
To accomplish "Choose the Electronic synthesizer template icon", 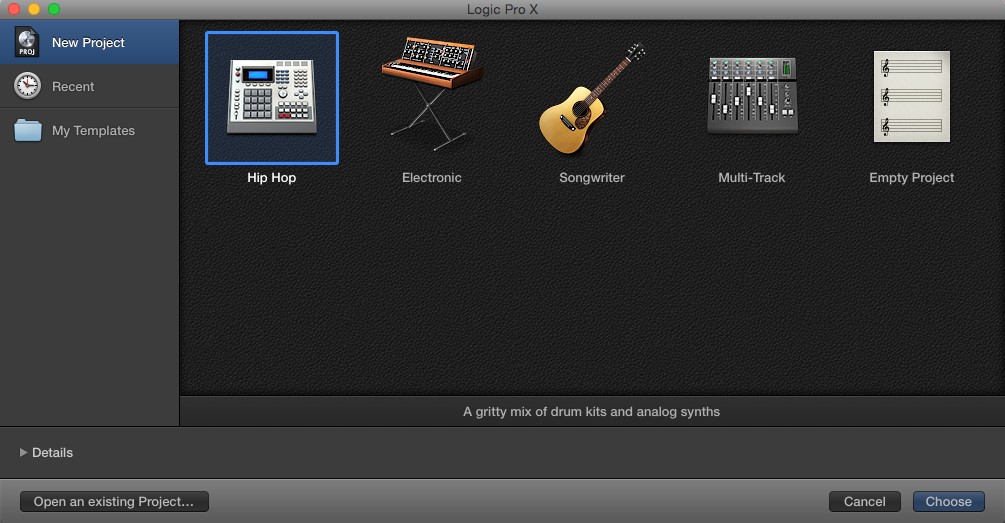I will (x=432, y=94).
